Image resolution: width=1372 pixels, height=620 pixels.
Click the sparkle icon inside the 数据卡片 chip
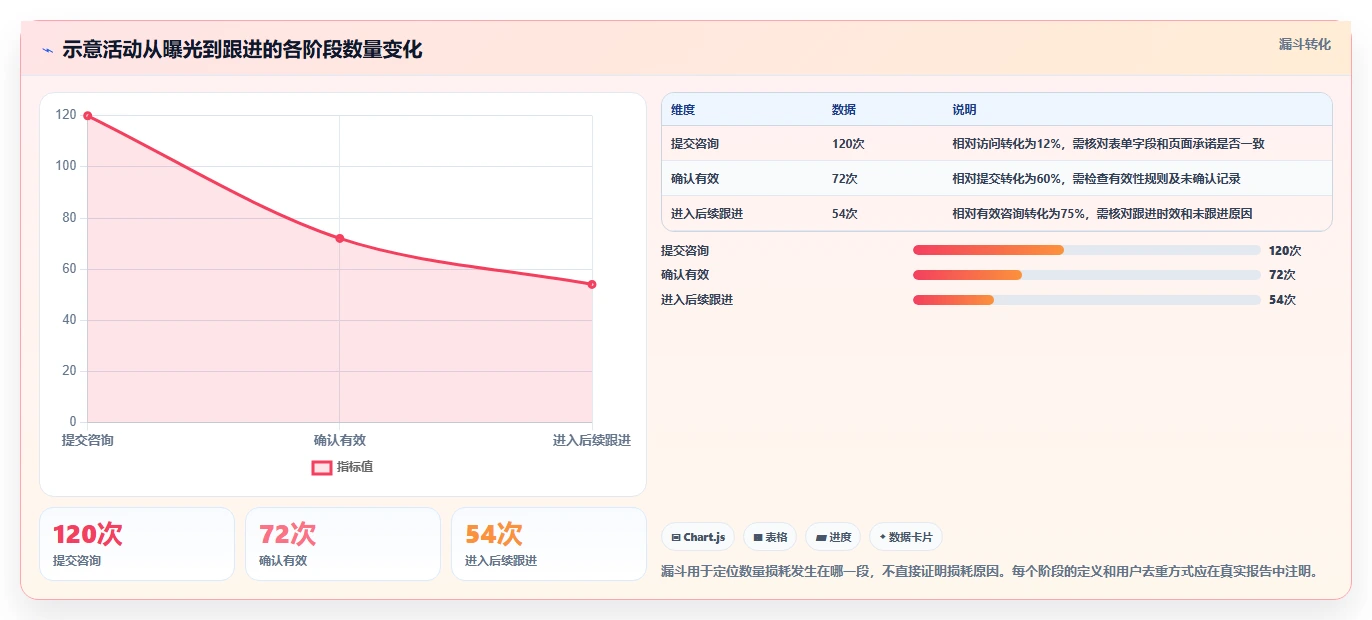pyautogui.click(x=882, y=537)
